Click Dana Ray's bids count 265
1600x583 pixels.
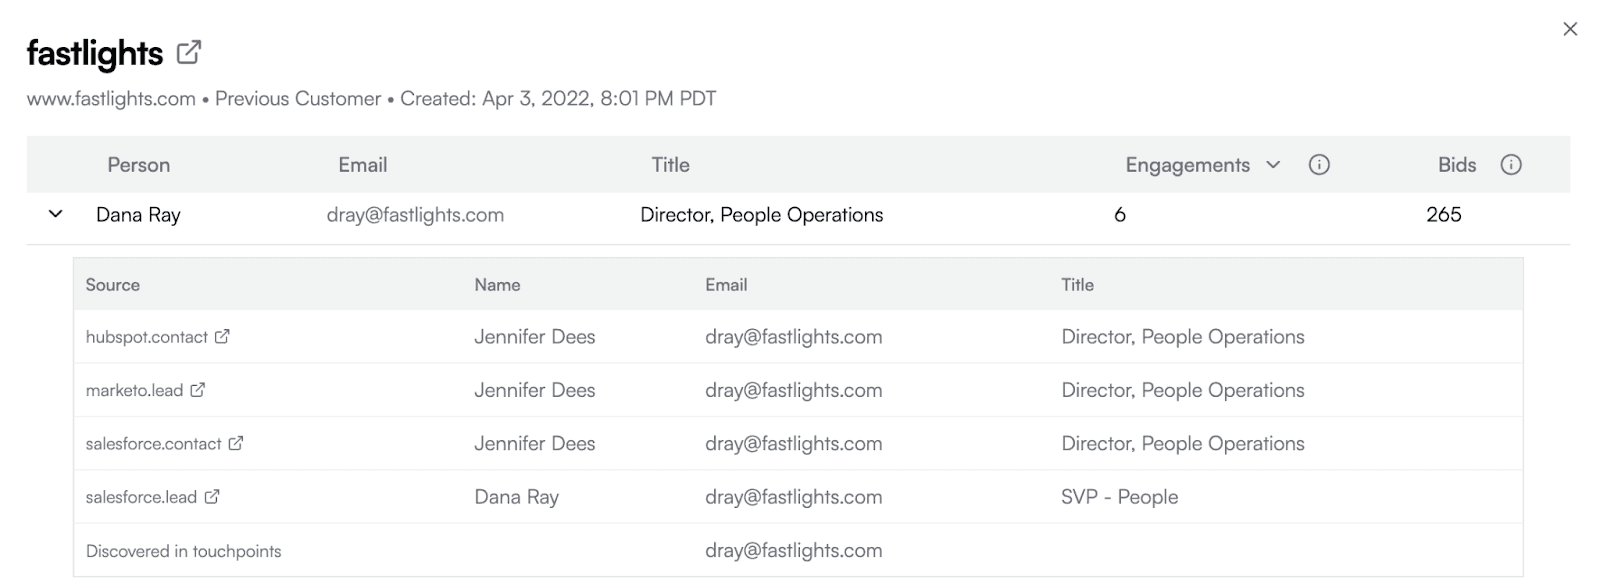coord(1444,215)
